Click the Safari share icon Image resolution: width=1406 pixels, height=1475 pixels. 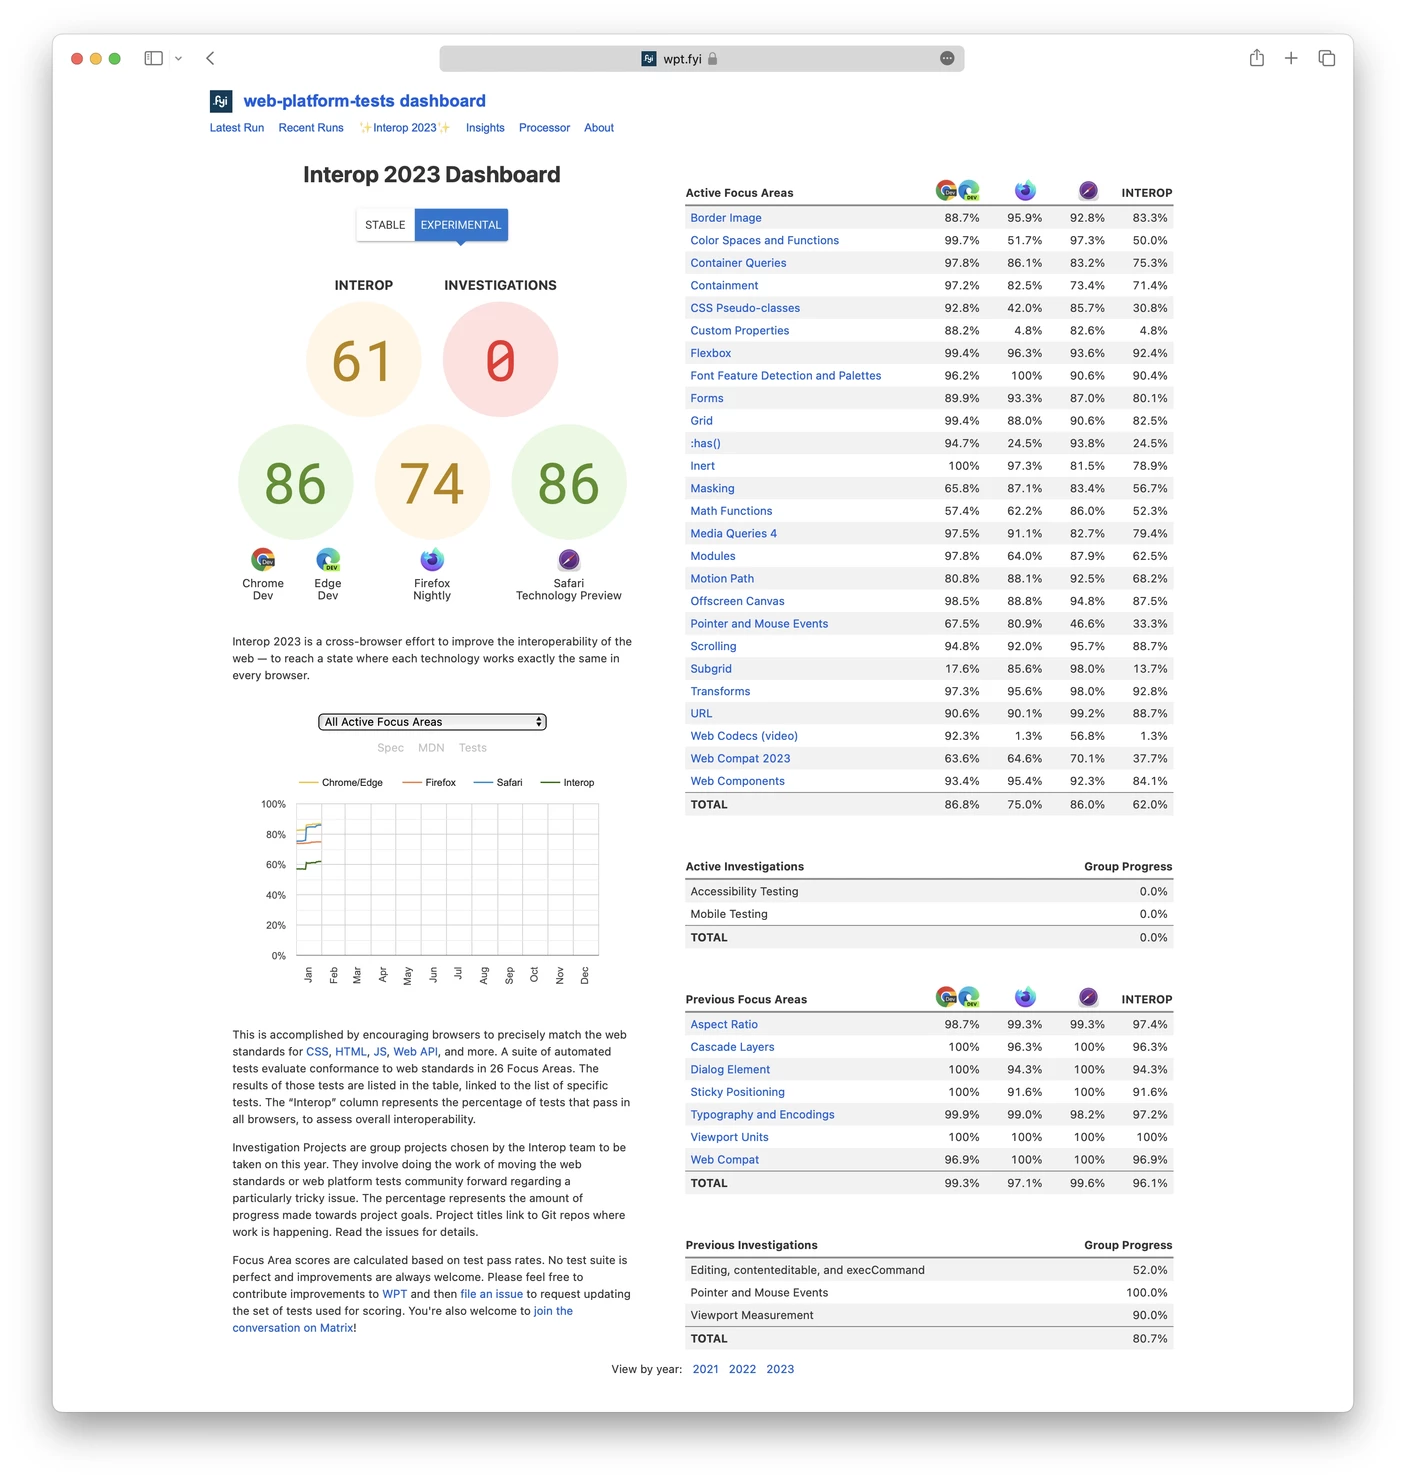[1257, 58]
